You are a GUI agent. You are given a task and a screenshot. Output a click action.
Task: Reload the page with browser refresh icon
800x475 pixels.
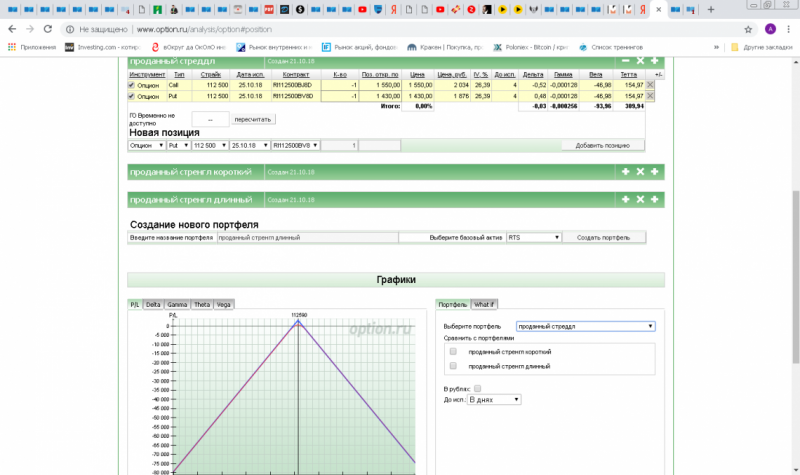tap(45, 29)
